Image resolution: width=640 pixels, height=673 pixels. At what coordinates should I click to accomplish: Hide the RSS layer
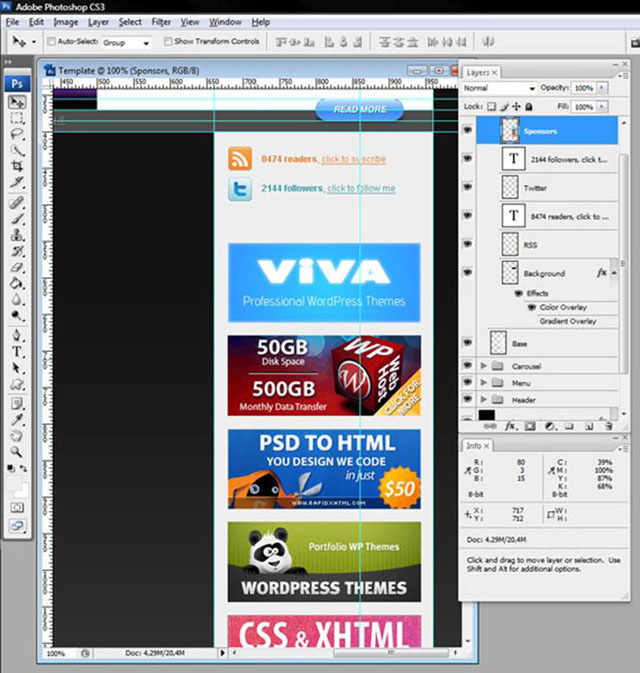pyautogui.click(x=467, y=244)
